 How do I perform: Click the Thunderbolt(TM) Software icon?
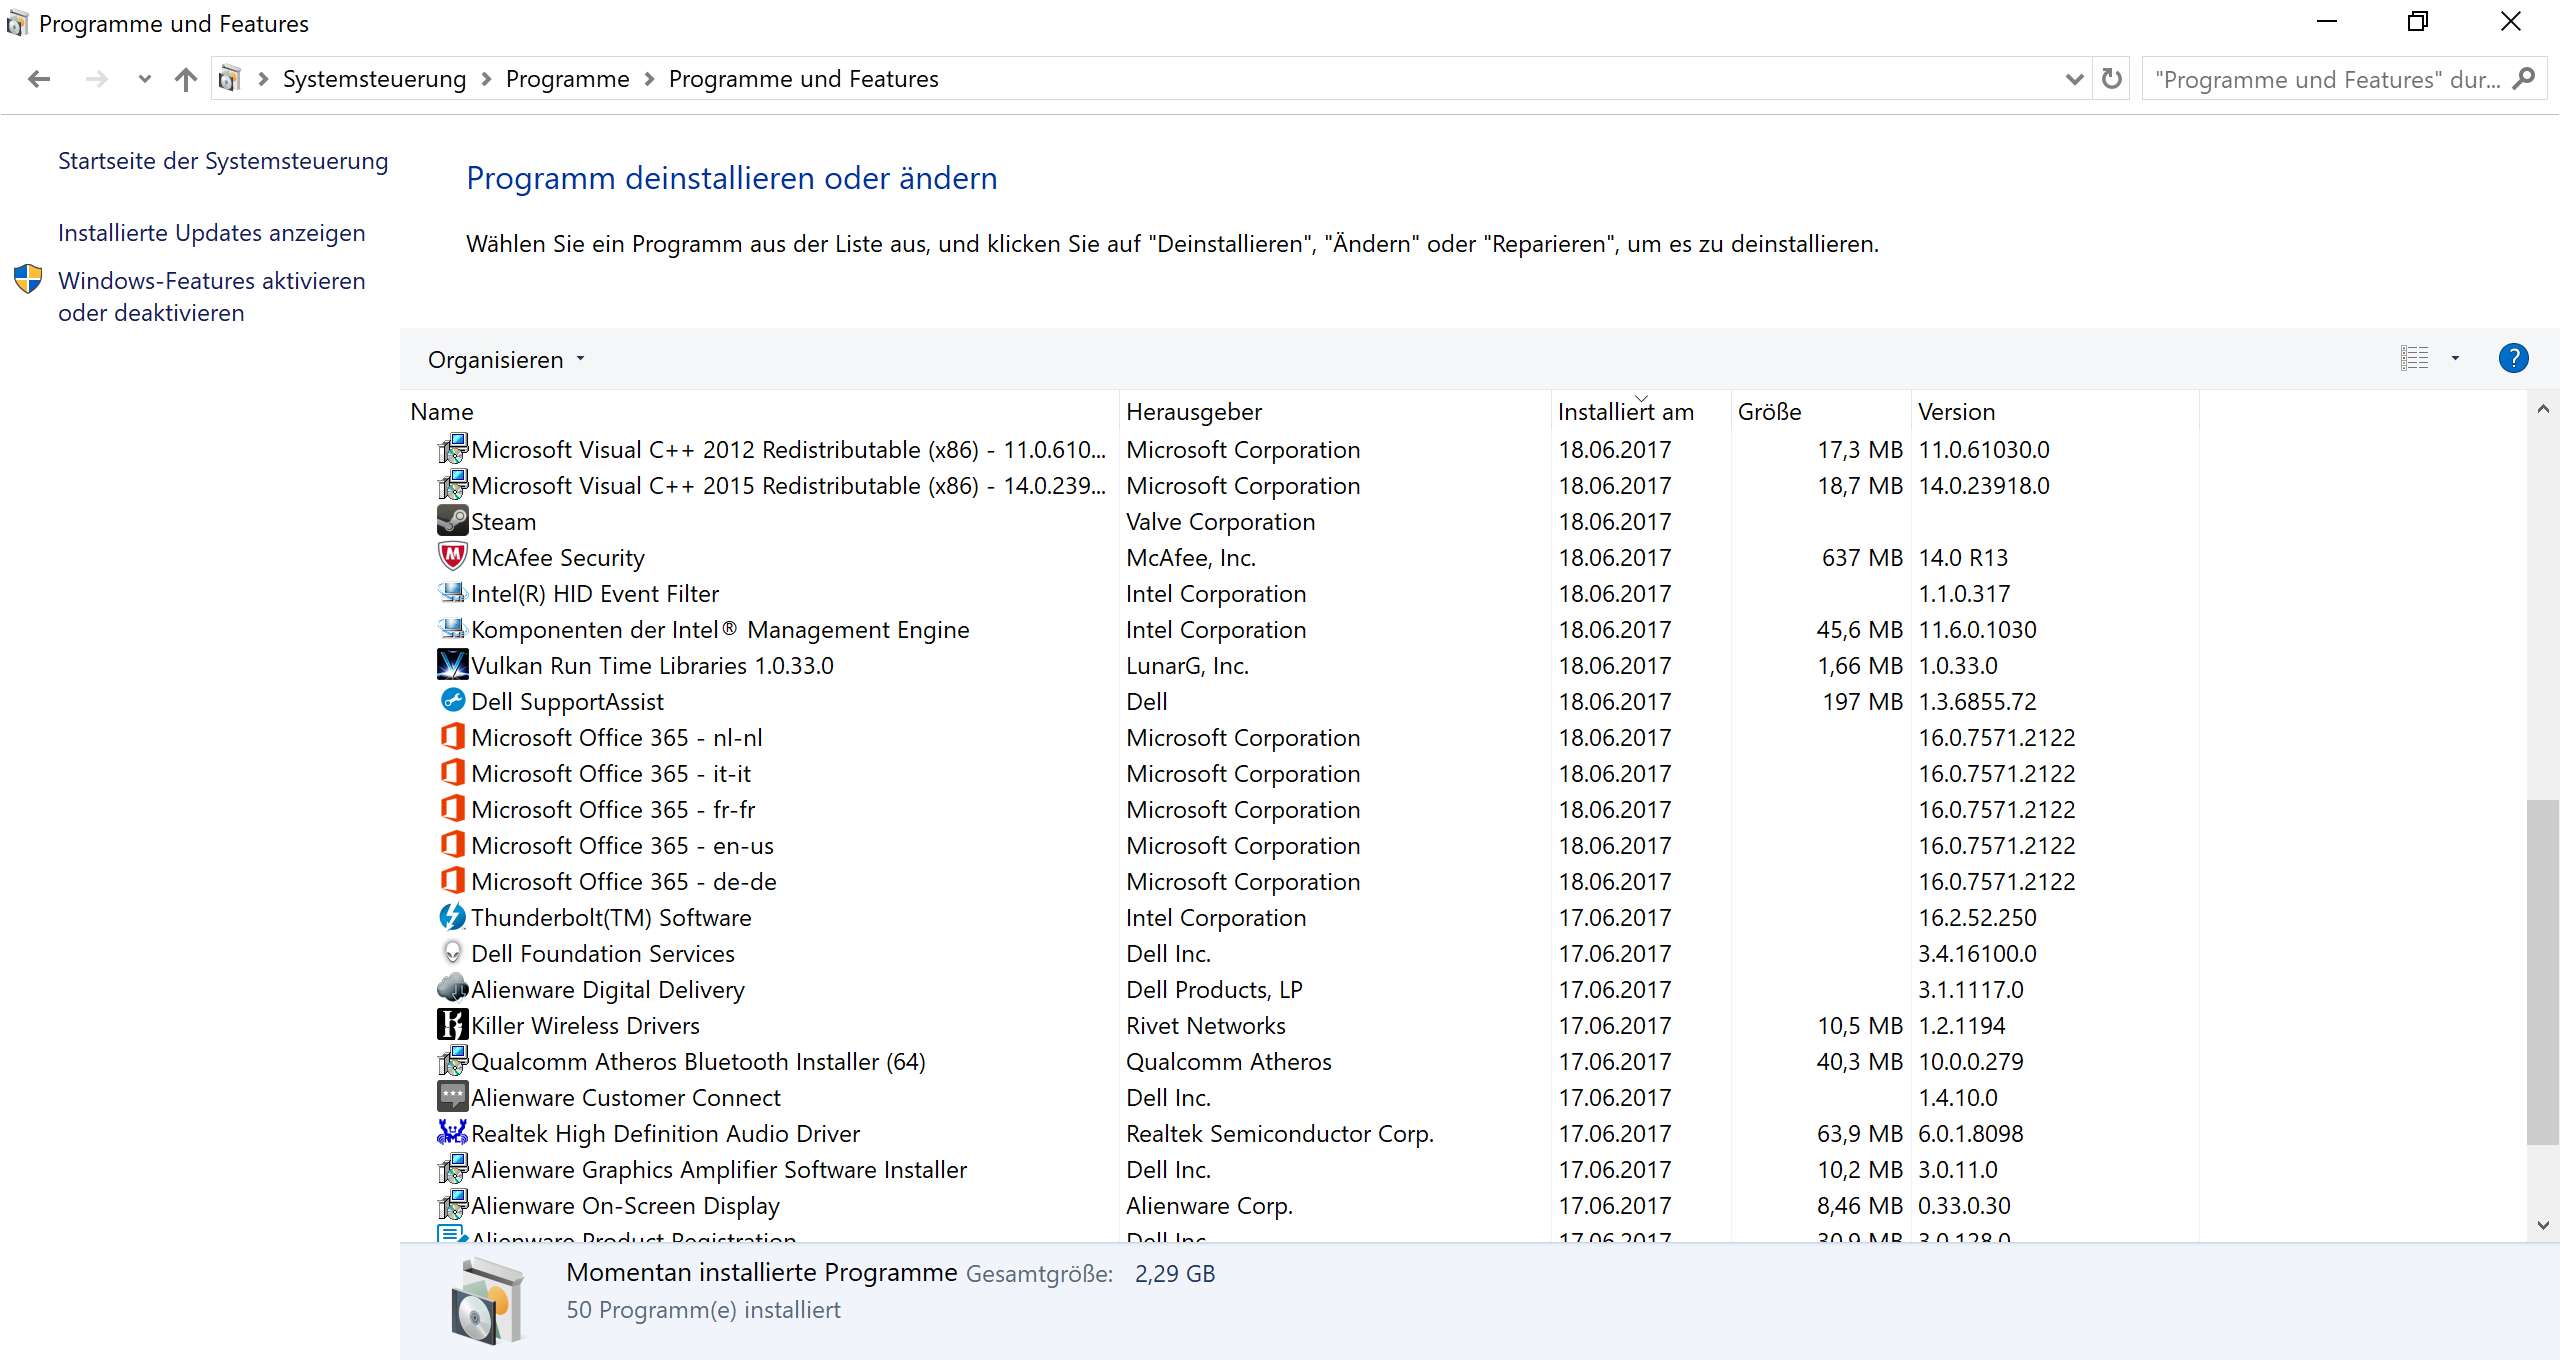coord(452,917)
